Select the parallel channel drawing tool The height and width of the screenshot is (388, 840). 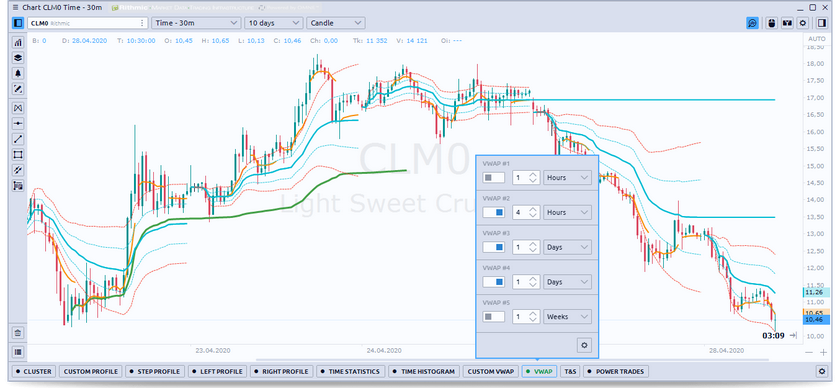click(x=18, y=170)
